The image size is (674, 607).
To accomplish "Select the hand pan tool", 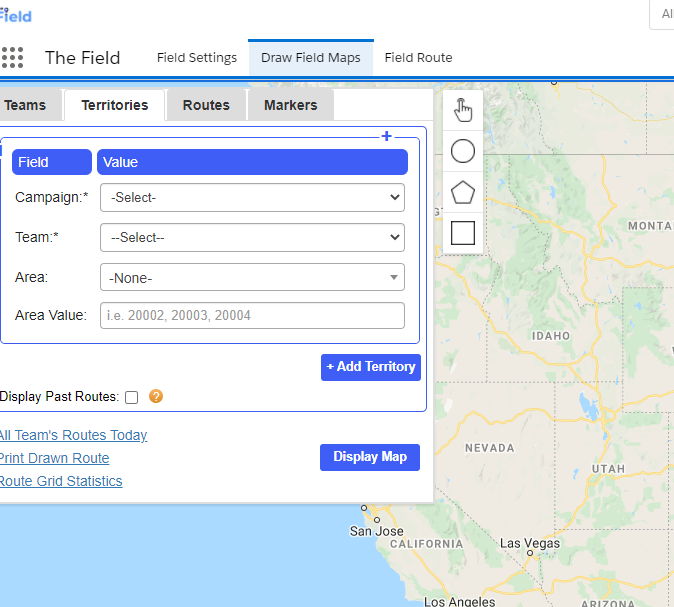I will [x=463, y=110].
